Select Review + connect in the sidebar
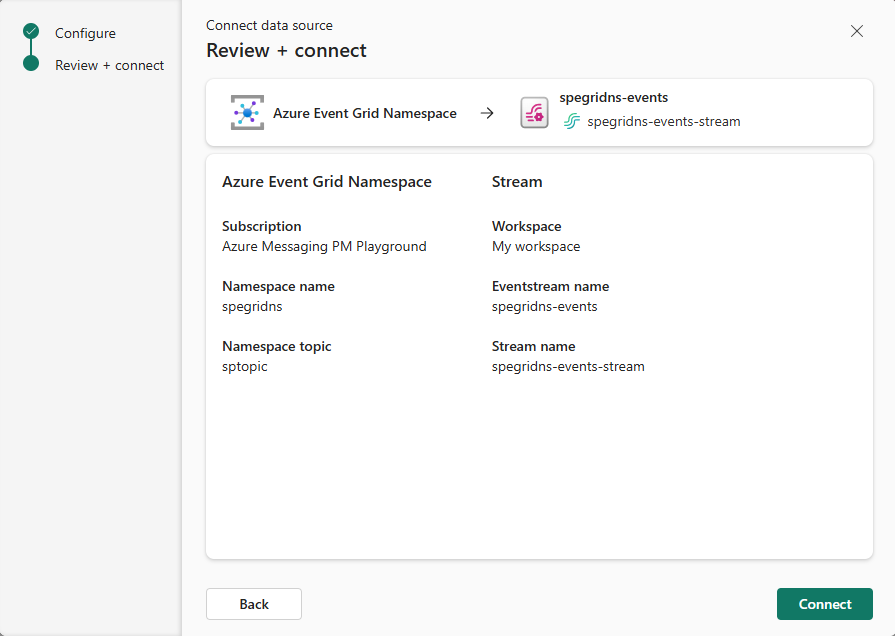895x636 pixels. coord(110,65)
